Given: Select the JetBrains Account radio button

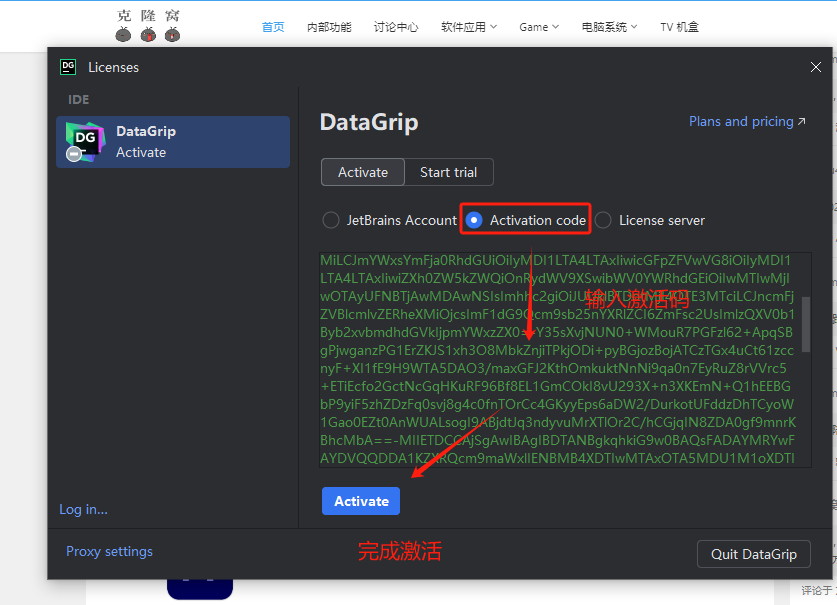Looking at the screenshot, I should click(331, 220).
